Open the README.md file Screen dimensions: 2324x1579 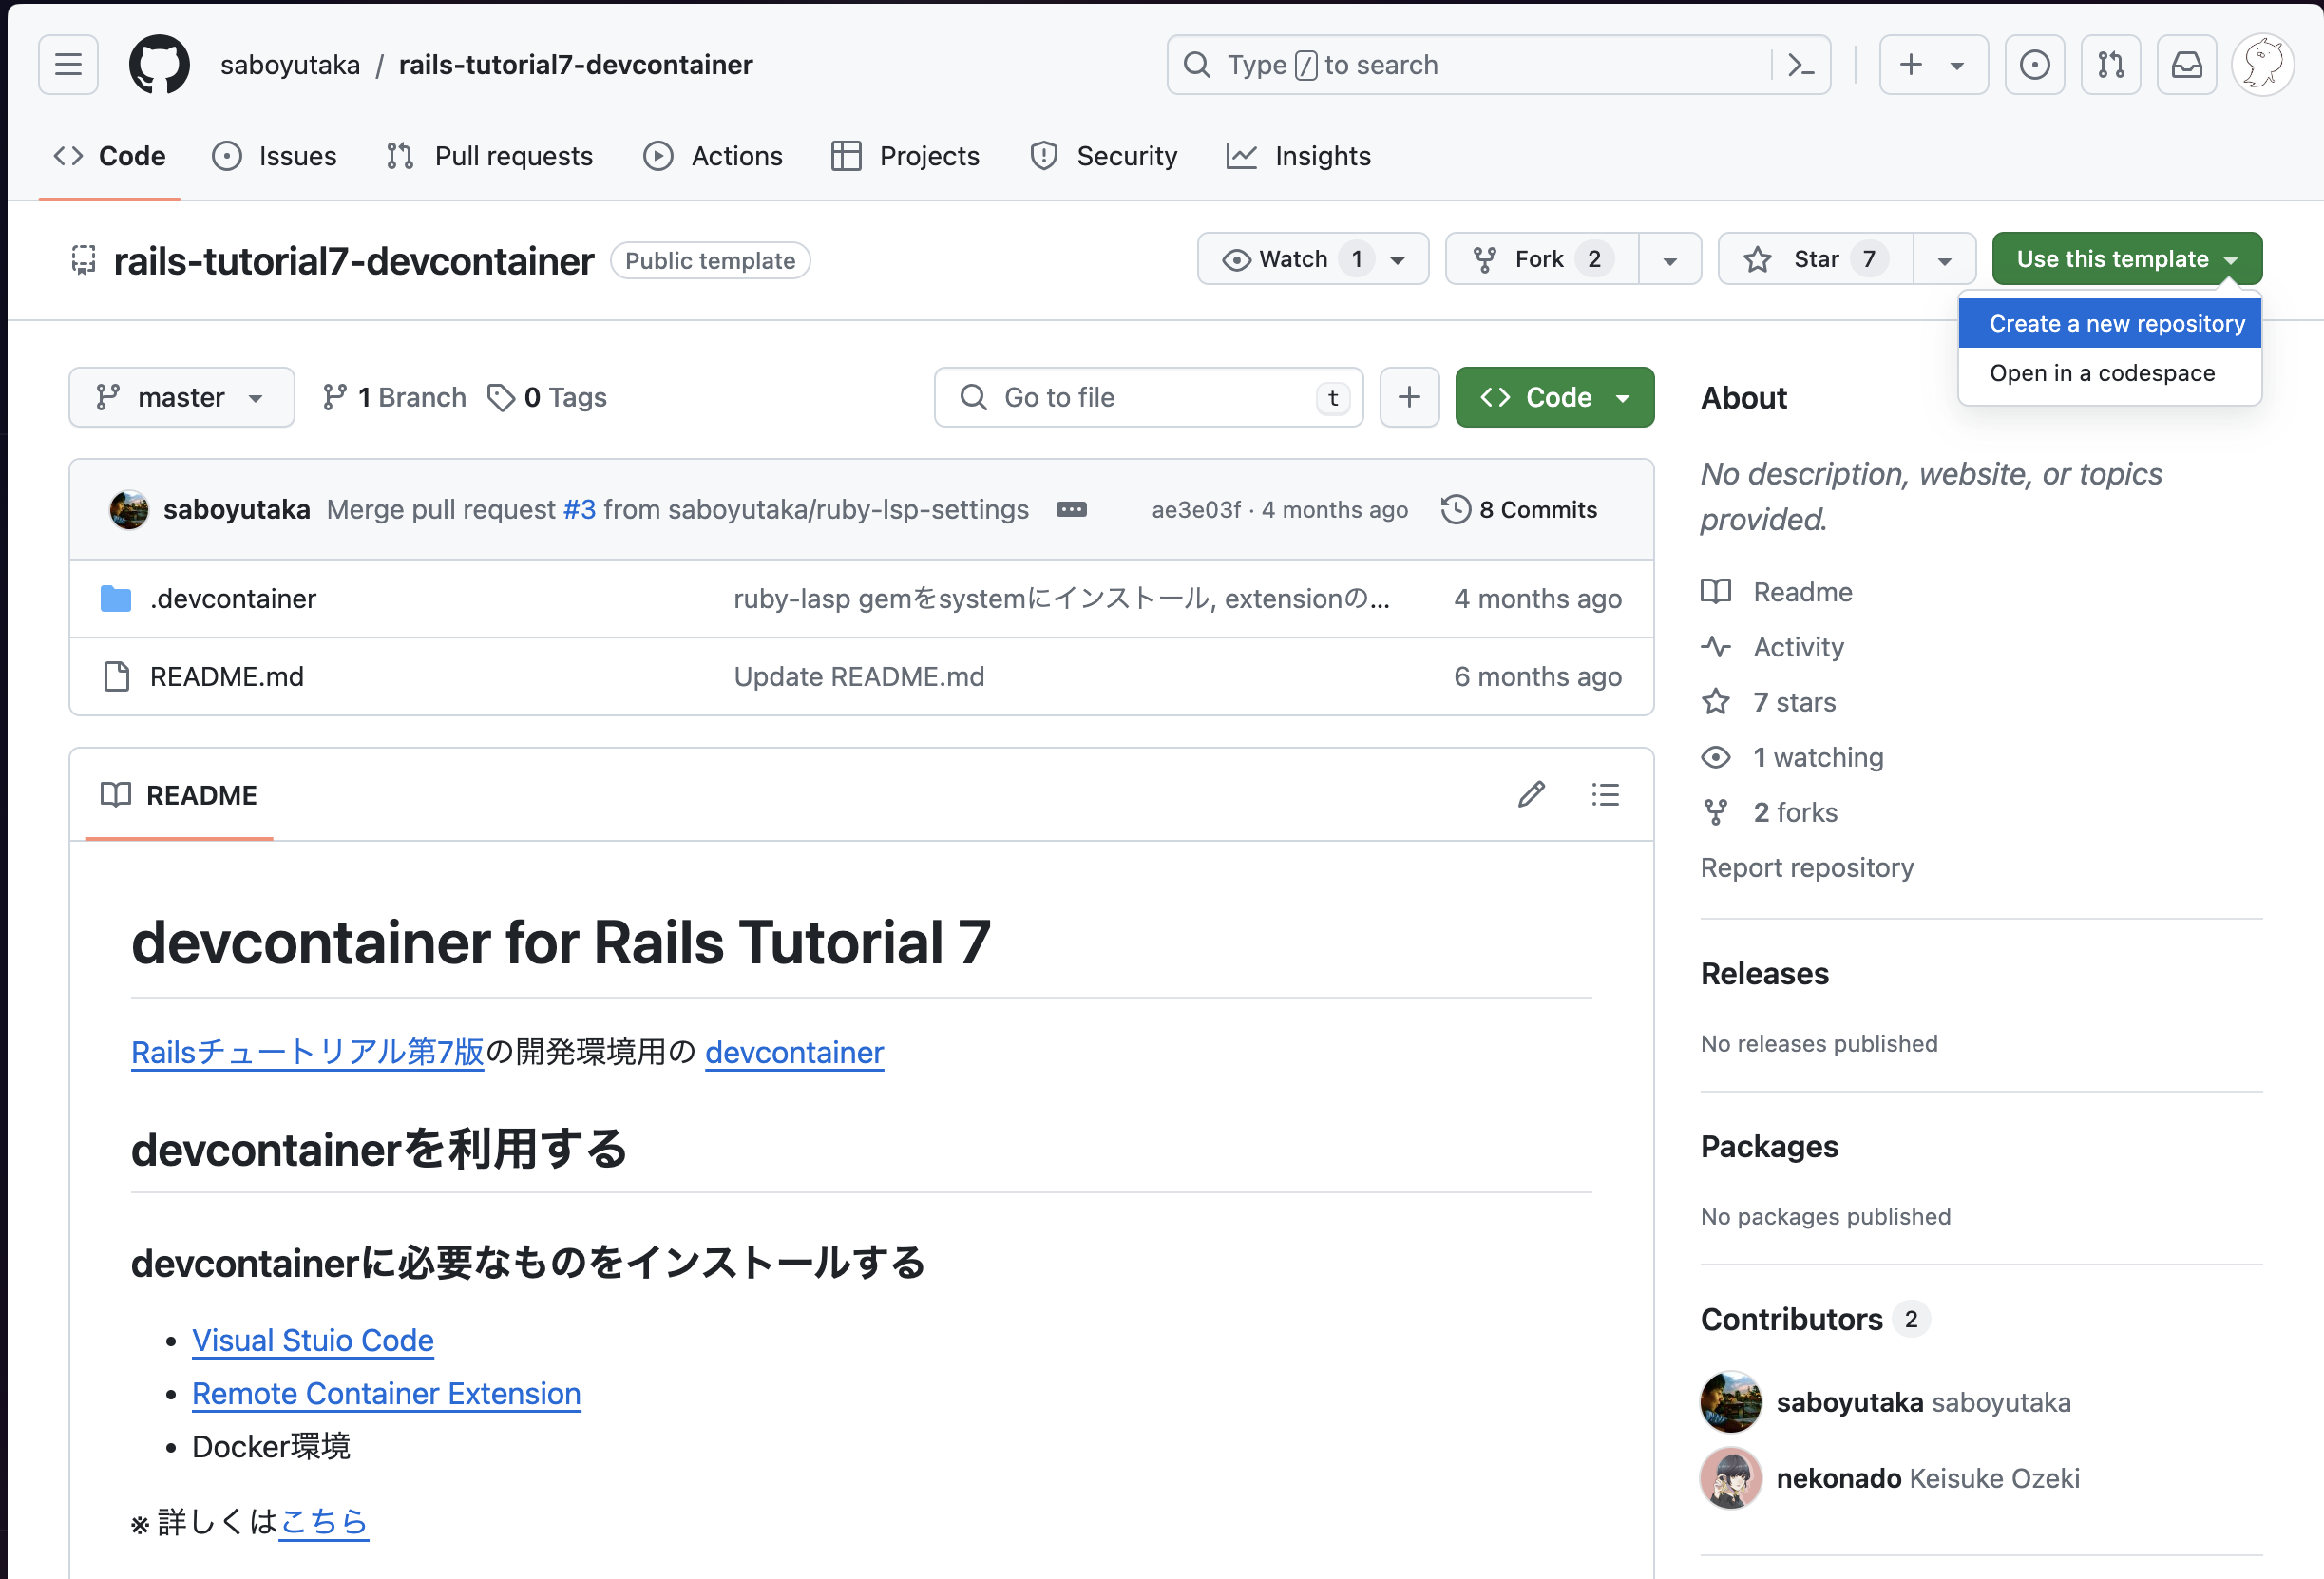click(227, 676)
